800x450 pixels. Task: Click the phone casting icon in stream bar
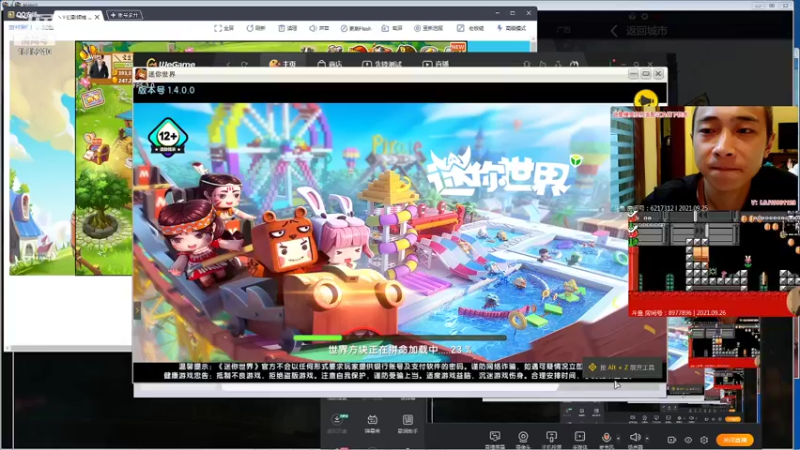click(x=551, y=437)
